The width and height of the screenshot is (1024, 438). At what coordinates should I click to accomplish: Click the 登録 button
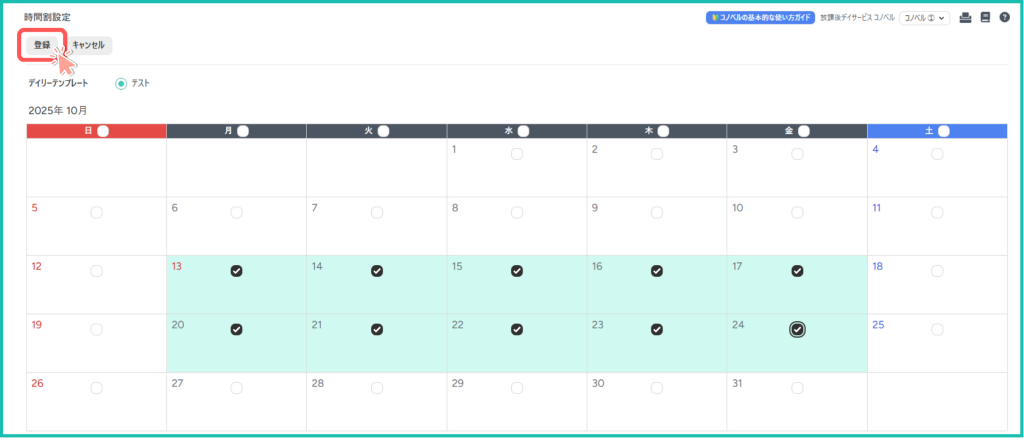tap(42, 45)
